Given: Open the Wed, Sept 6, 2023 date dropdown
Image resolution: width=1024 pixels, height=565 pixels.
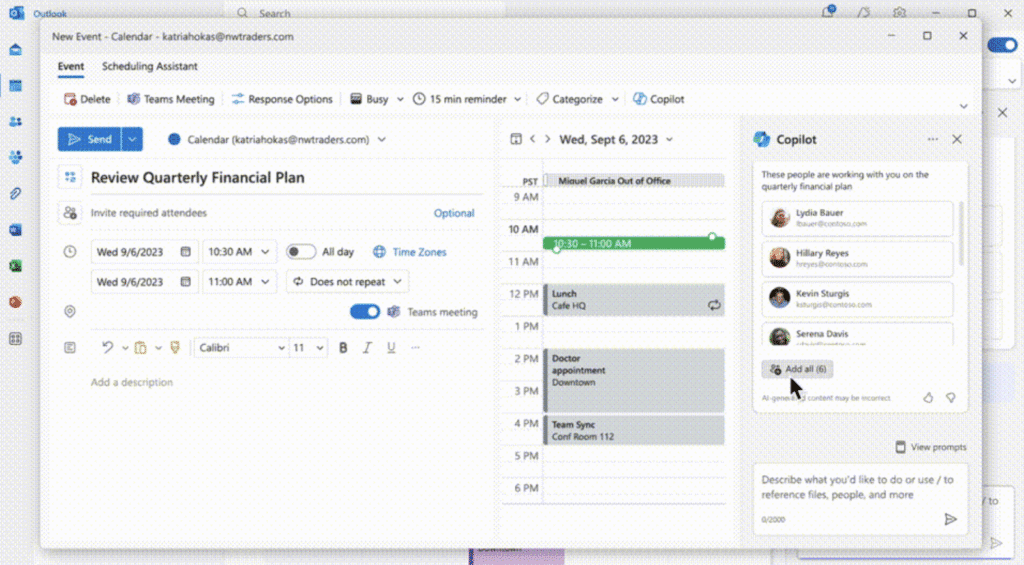Looking at the screenshot, I should [x=615, y=139].
